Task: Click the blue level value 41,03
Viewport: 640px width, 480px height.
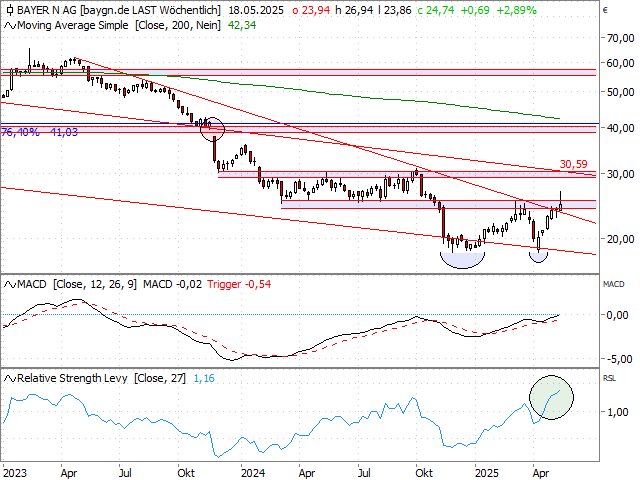Action: click(64, 132)
